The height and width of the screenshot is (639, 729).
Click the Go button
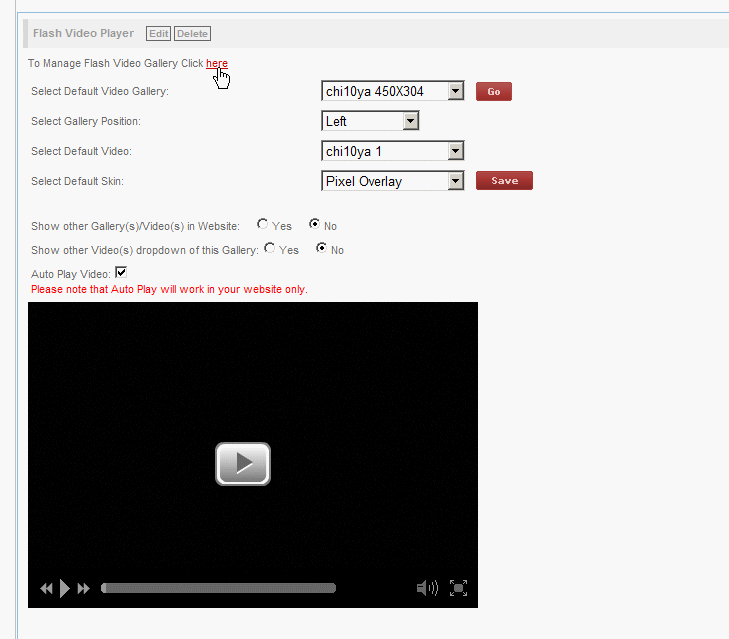[494, 92]
